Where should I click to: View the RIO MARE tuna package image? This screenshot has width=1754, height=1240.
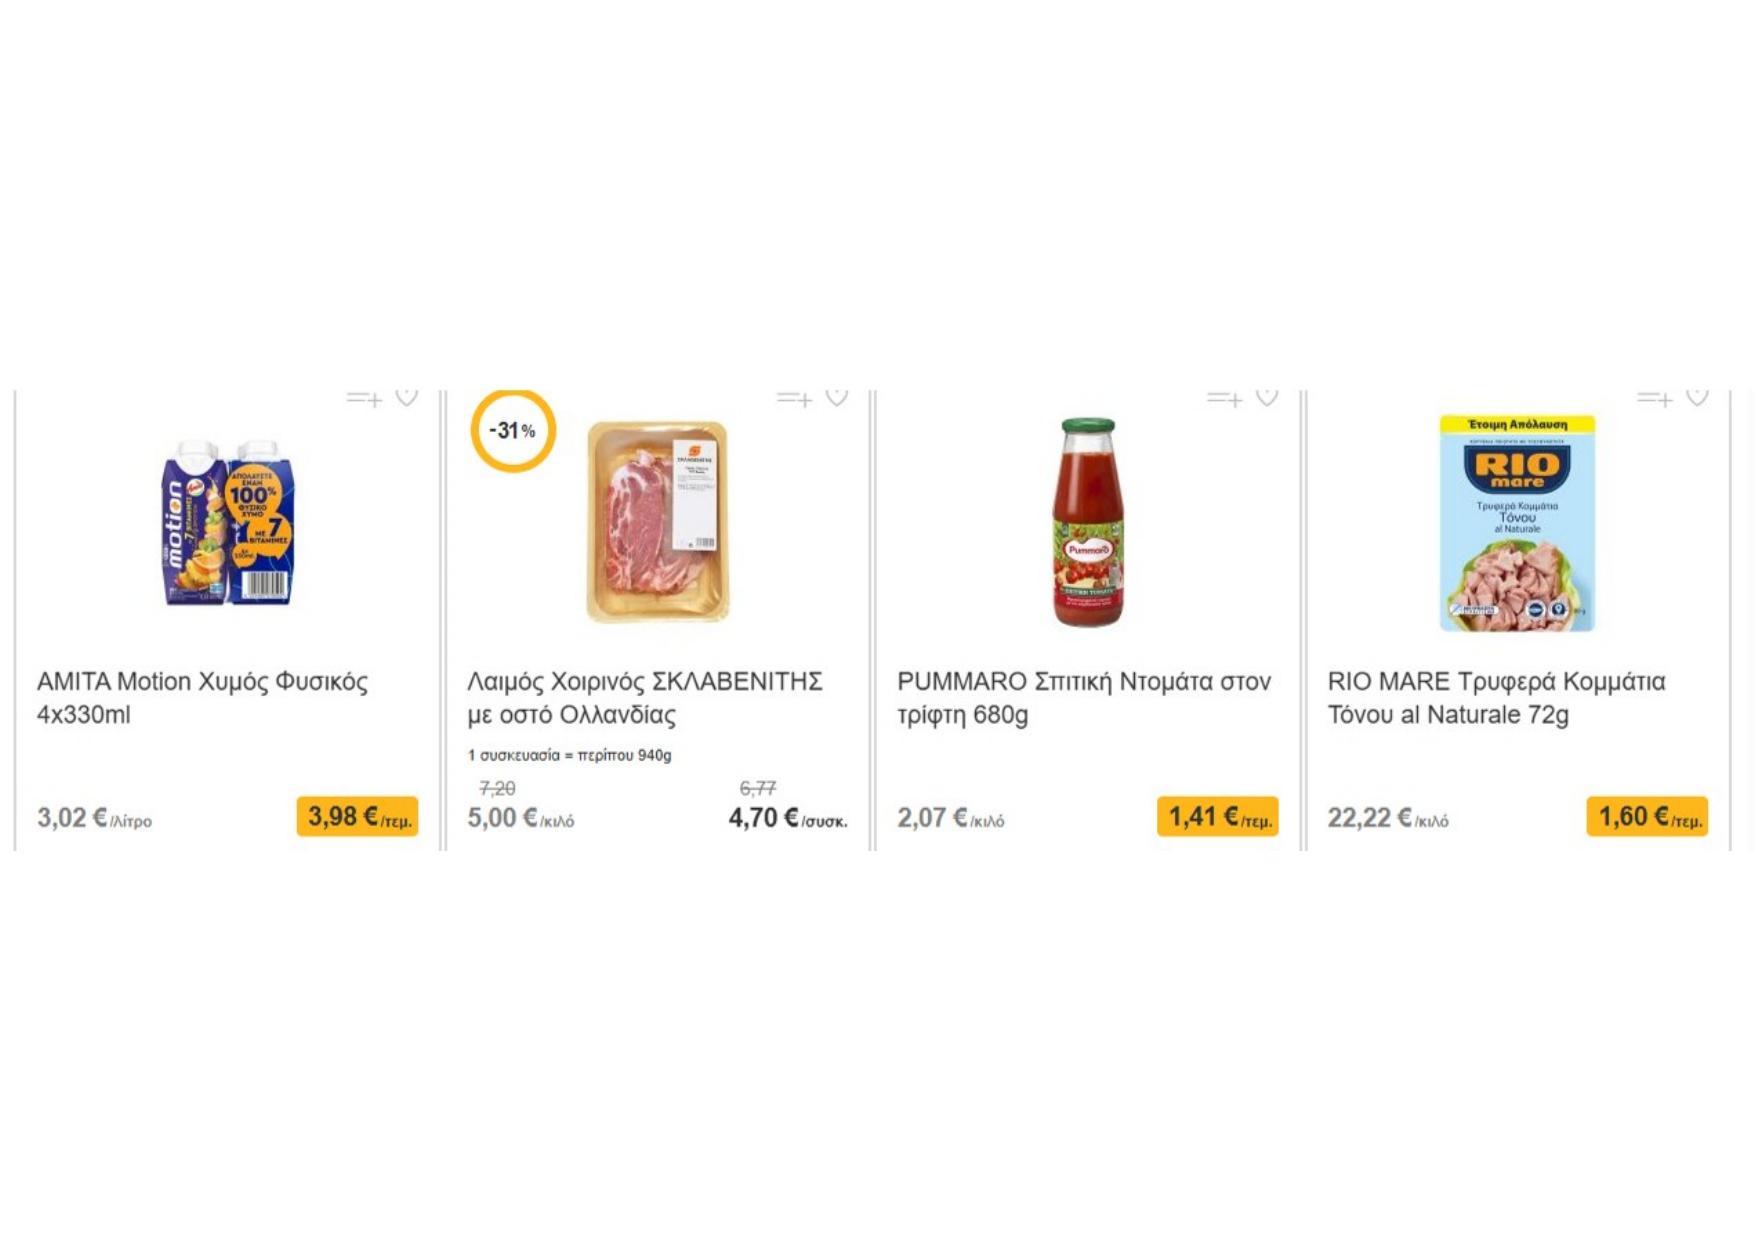pyautogui.click(x=1517, y=523)
